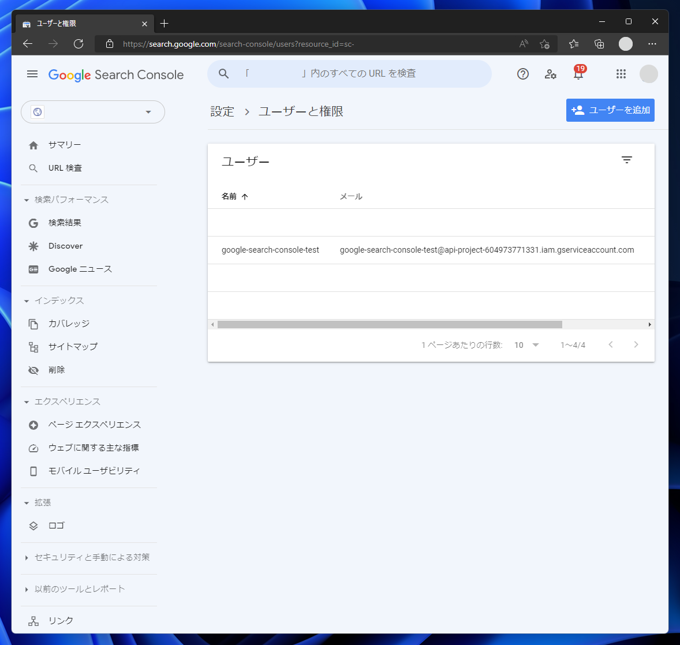Click the asterisk icon beside Discover
680x645 pixels.
coord(33,246)
